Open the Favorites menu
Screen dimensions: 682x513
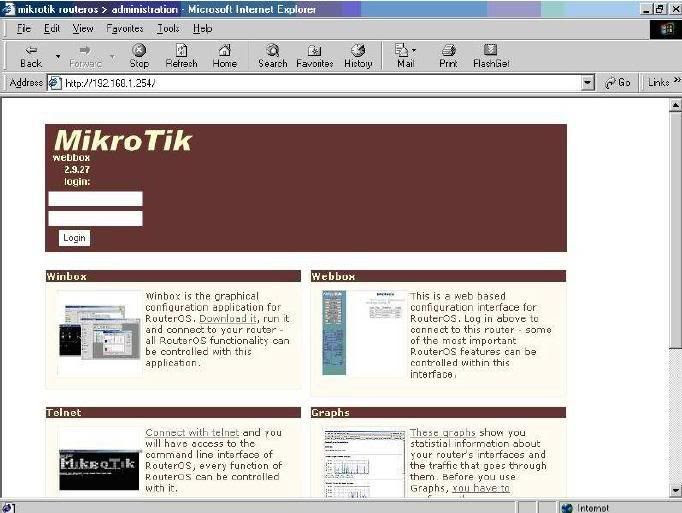[125, 29]
